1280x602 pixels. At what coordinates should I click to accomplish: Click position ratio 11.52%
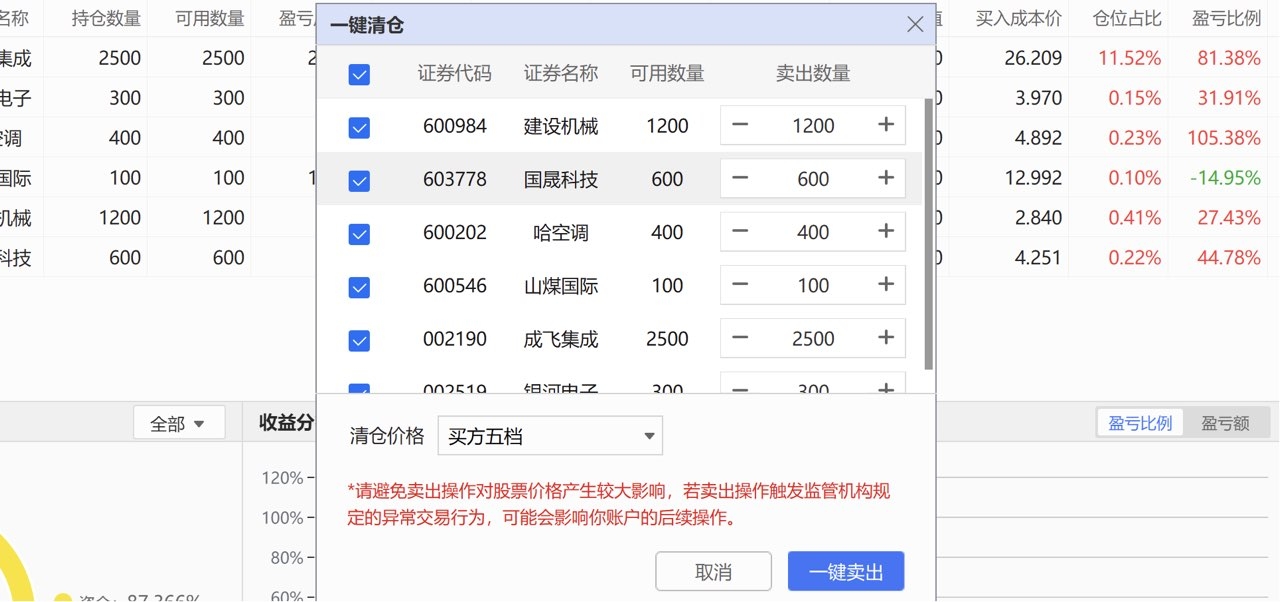(x=1130, y=58)
